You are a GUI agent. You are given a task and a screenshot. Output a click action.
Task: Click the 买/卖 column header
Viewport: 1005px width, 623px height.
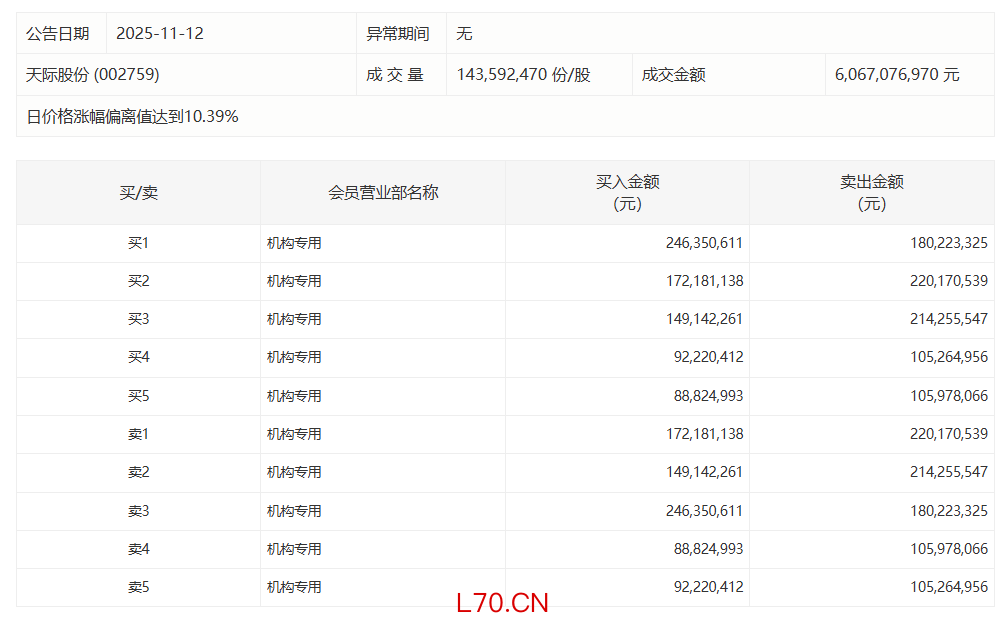[x=138, y=192]
